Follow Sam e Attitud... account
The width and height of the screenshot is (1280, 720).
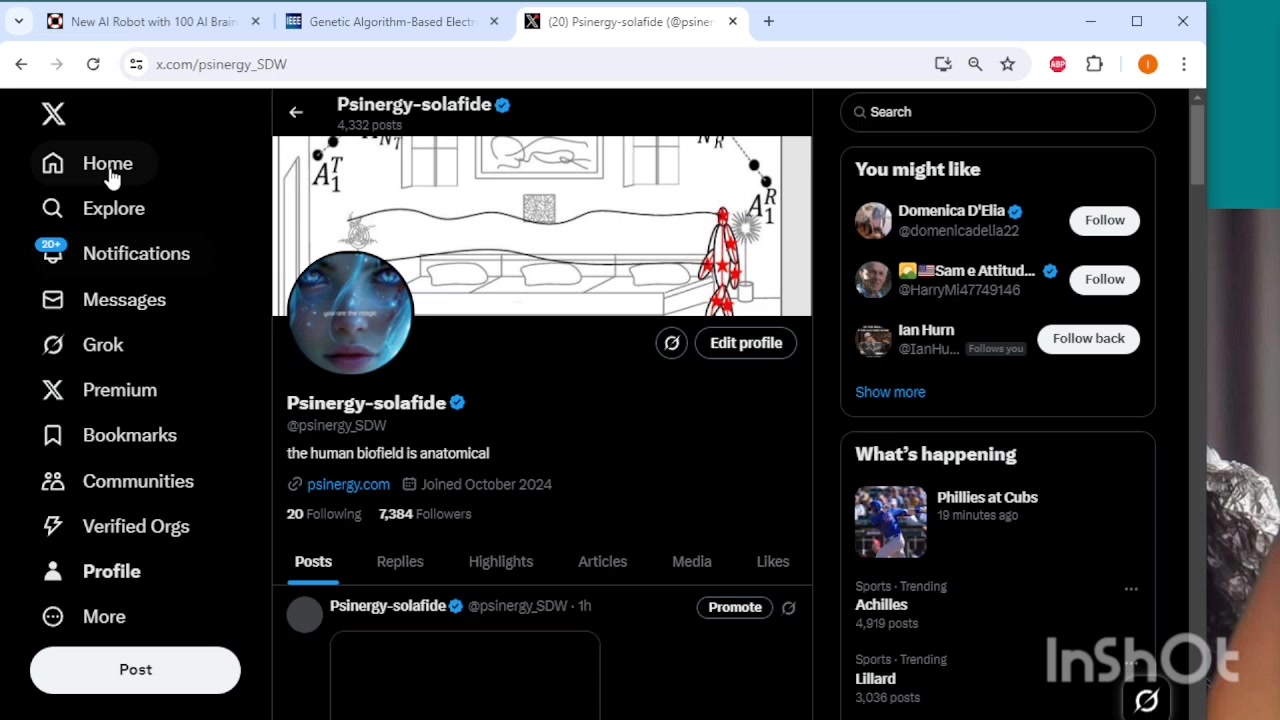1104,279
